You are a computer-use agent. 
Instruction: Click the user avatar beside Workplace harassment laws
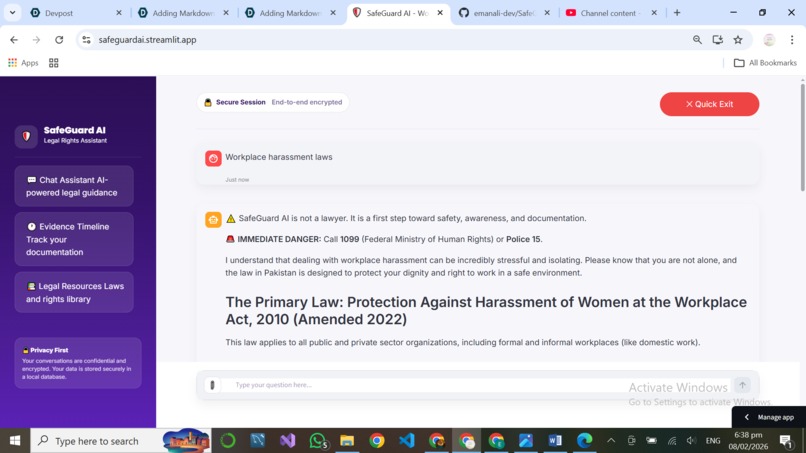[213, 158]
